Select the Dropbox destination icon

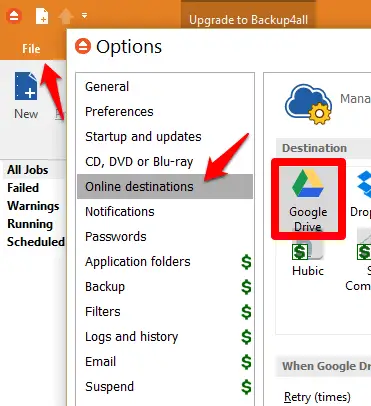[x=363, y=193]
